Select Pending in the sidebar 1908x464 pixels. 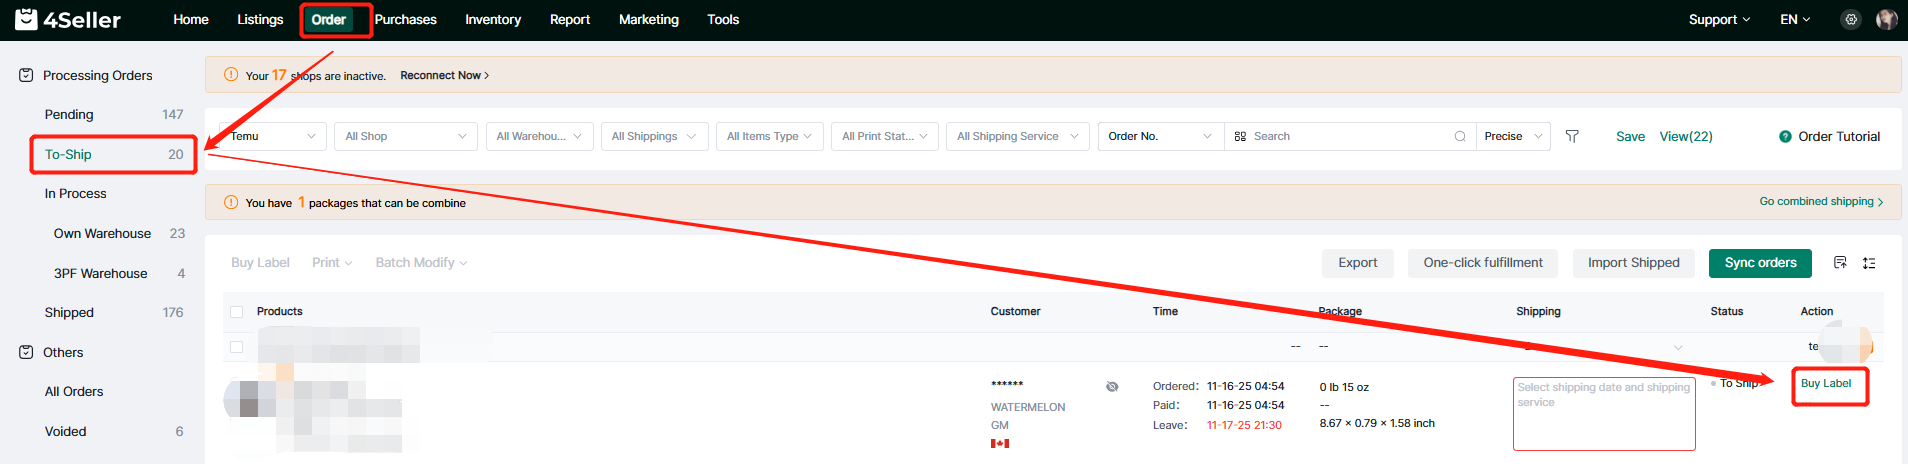click(69, 115)
